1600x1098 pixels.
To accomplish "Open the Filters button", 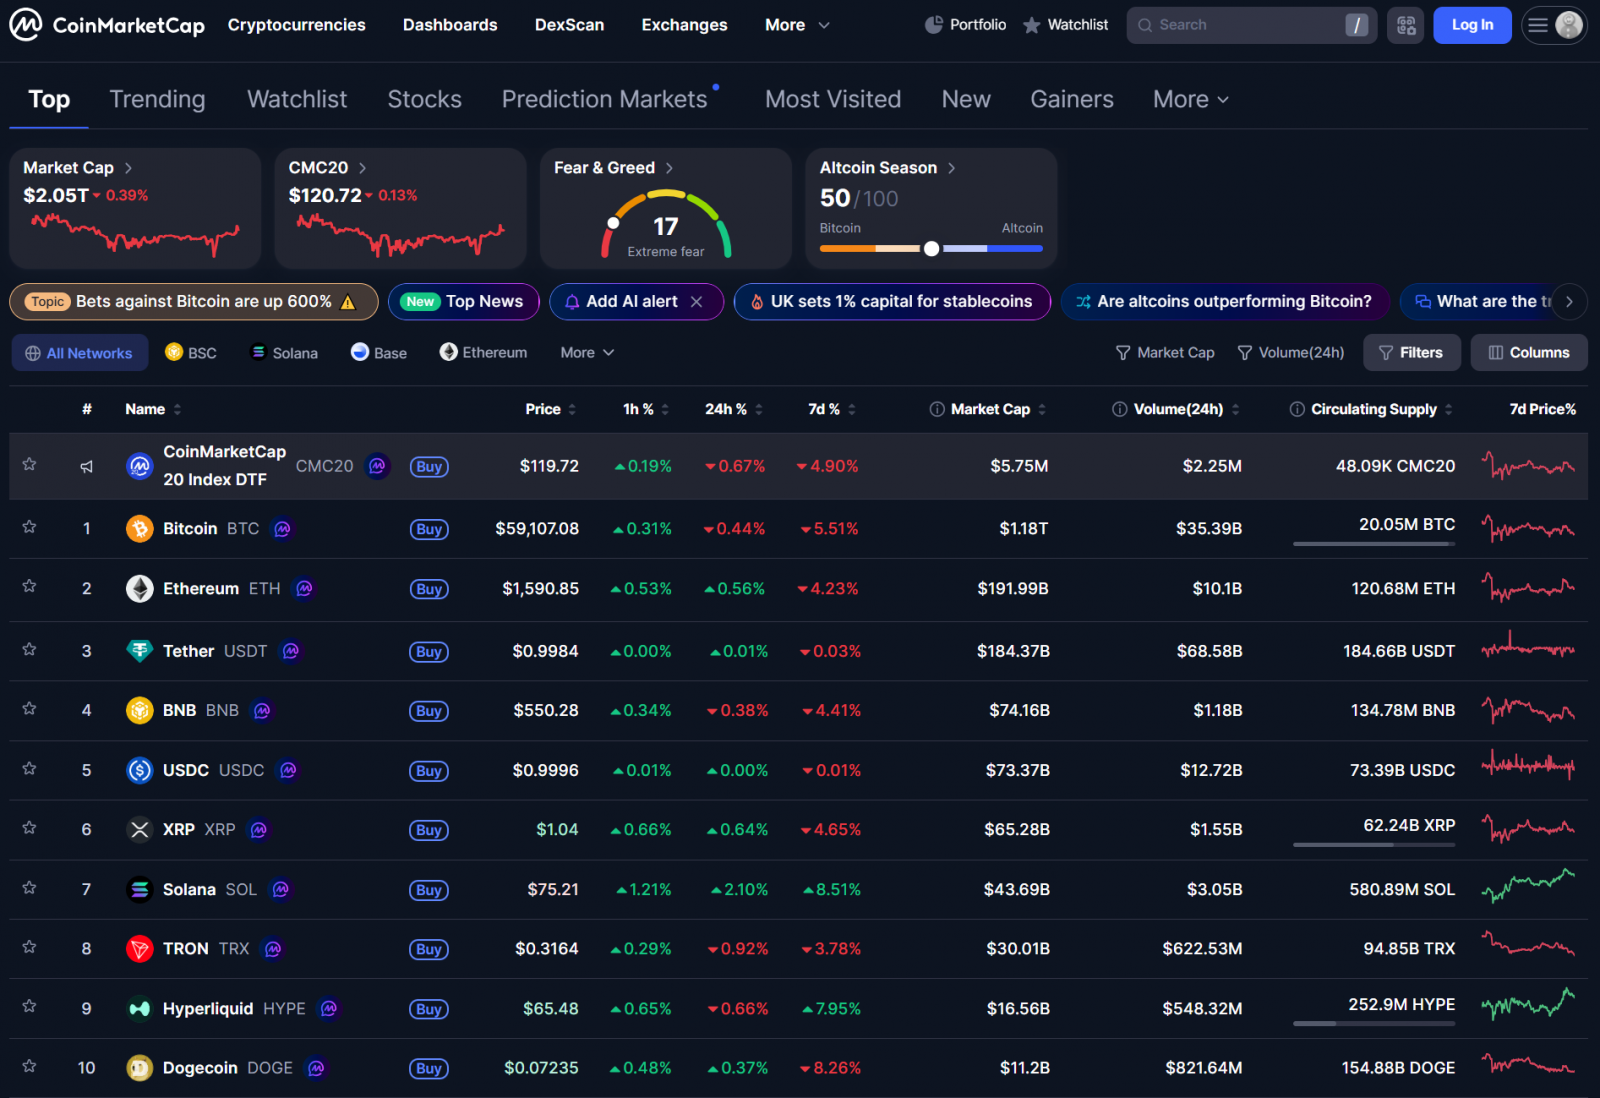I will 1411,352.
